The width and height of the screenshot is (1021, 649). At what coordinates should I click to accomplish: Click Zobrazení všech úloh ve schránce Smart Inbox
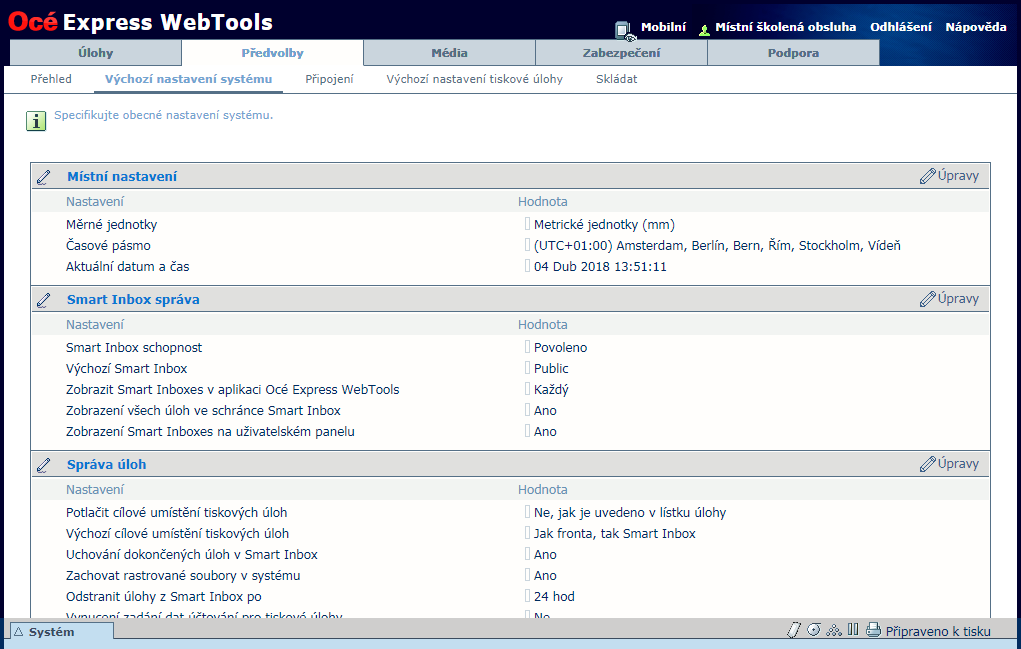pos(203,410)
